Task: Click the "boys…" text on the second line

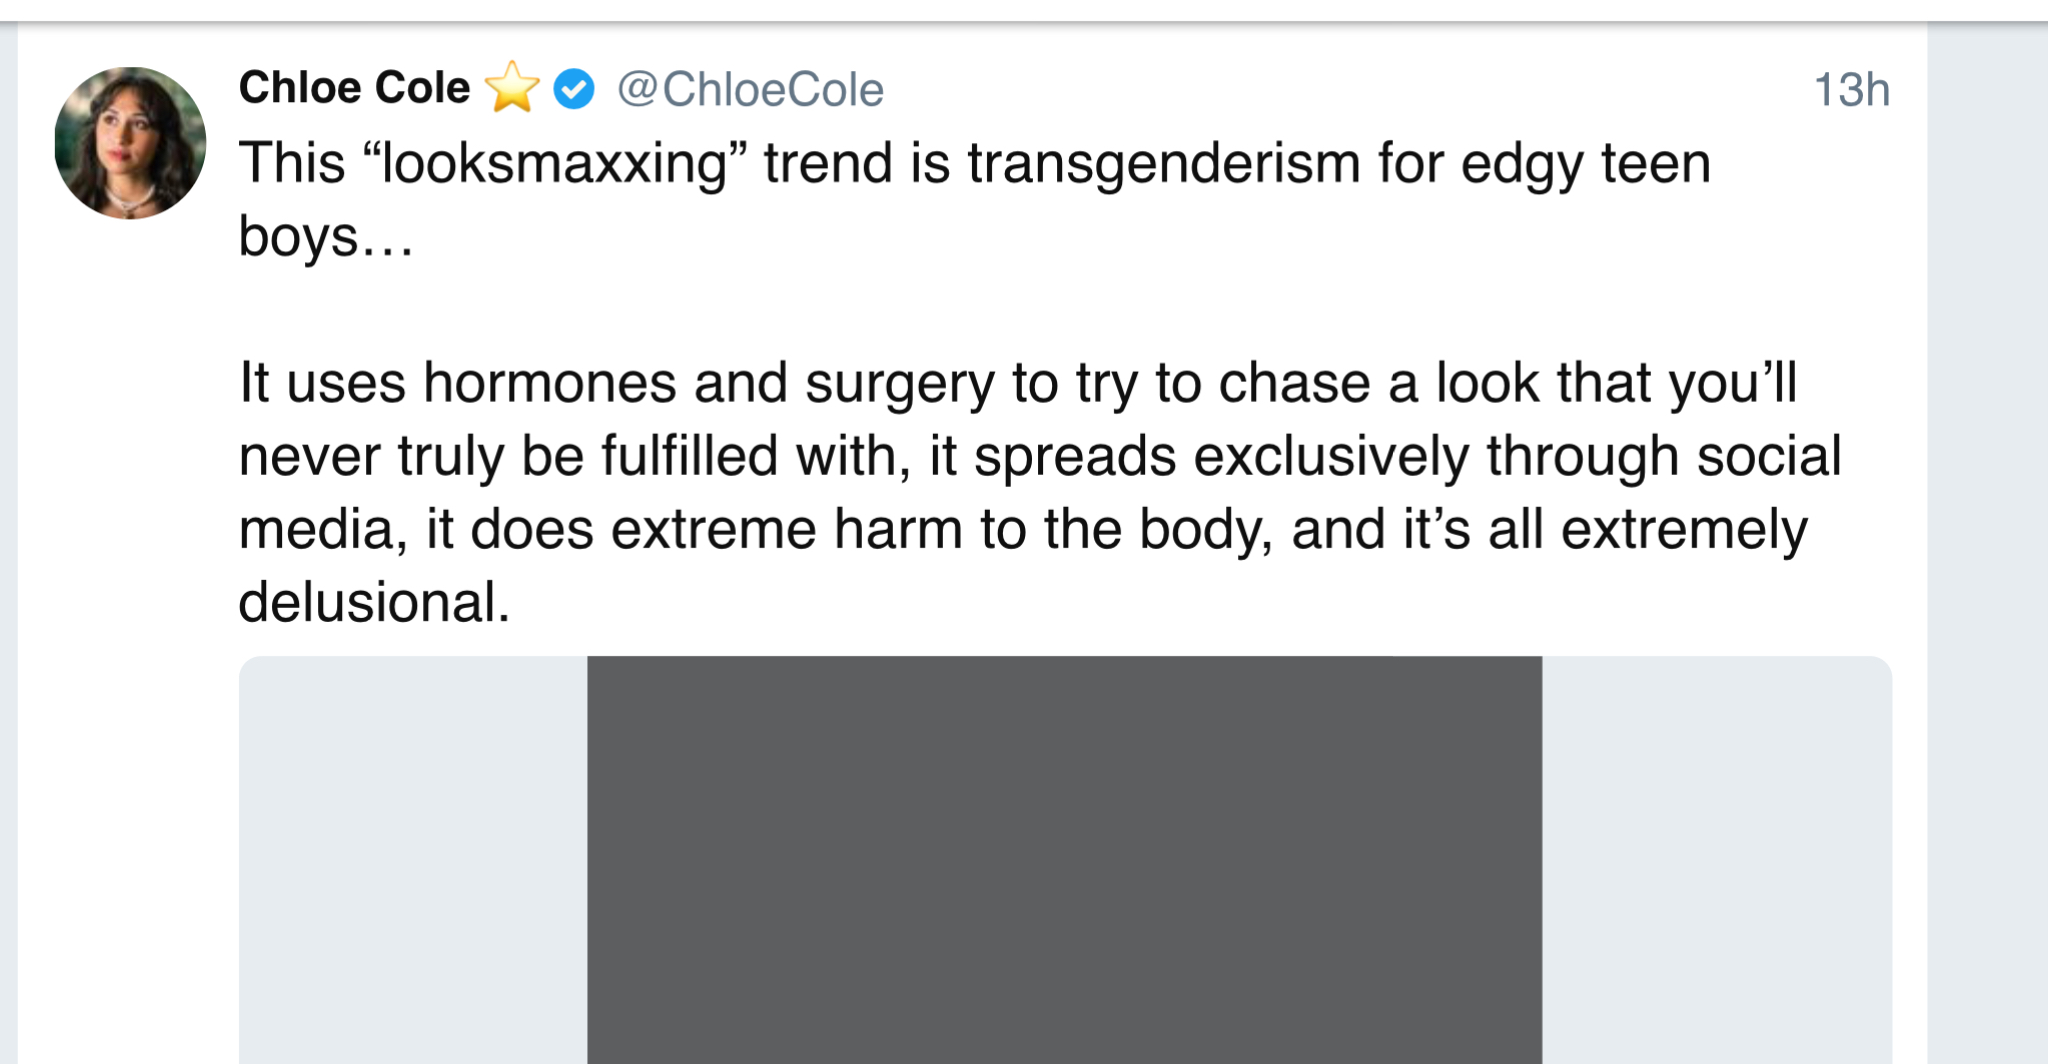Action: (326, 238)
